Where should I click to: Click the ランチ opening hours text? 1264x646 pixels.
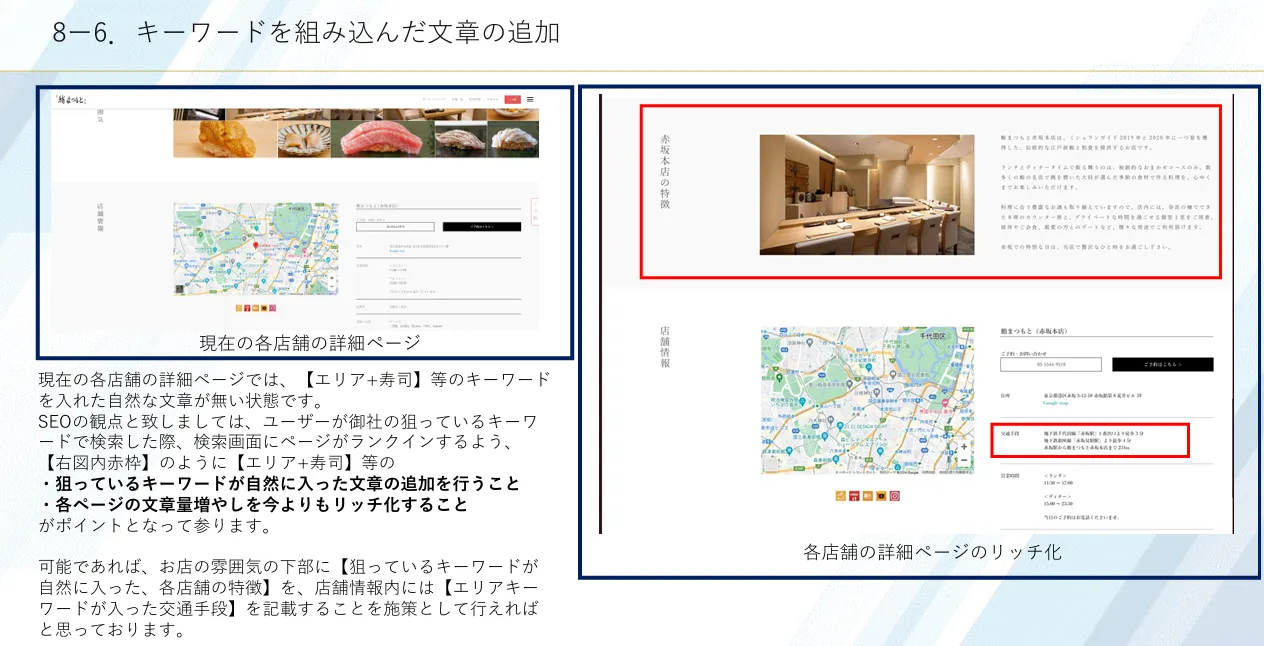coord(1060,481)
